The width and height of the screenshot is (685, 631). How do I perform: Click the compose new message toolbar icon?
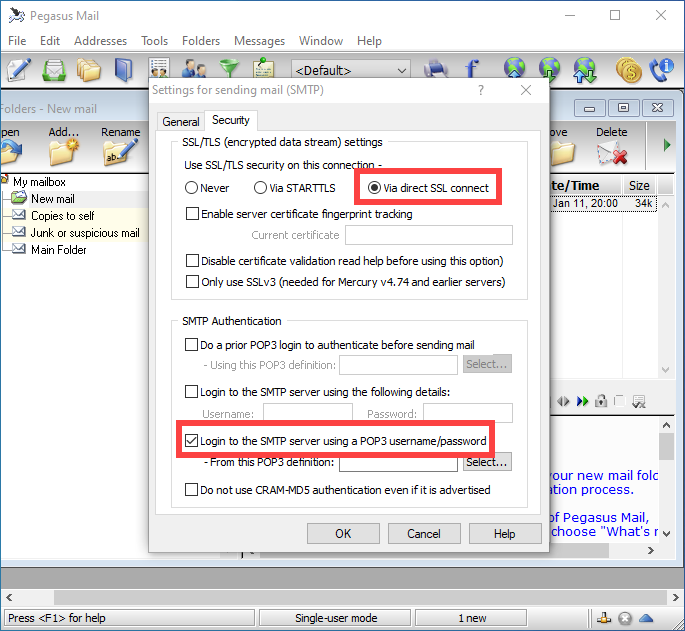[18, 69]
